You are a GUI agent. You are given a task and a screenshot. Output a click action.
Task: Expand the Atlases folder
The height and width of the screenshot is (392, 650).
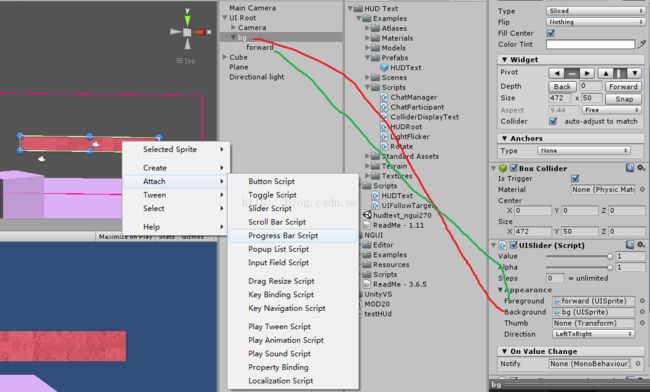click(367, 28)
